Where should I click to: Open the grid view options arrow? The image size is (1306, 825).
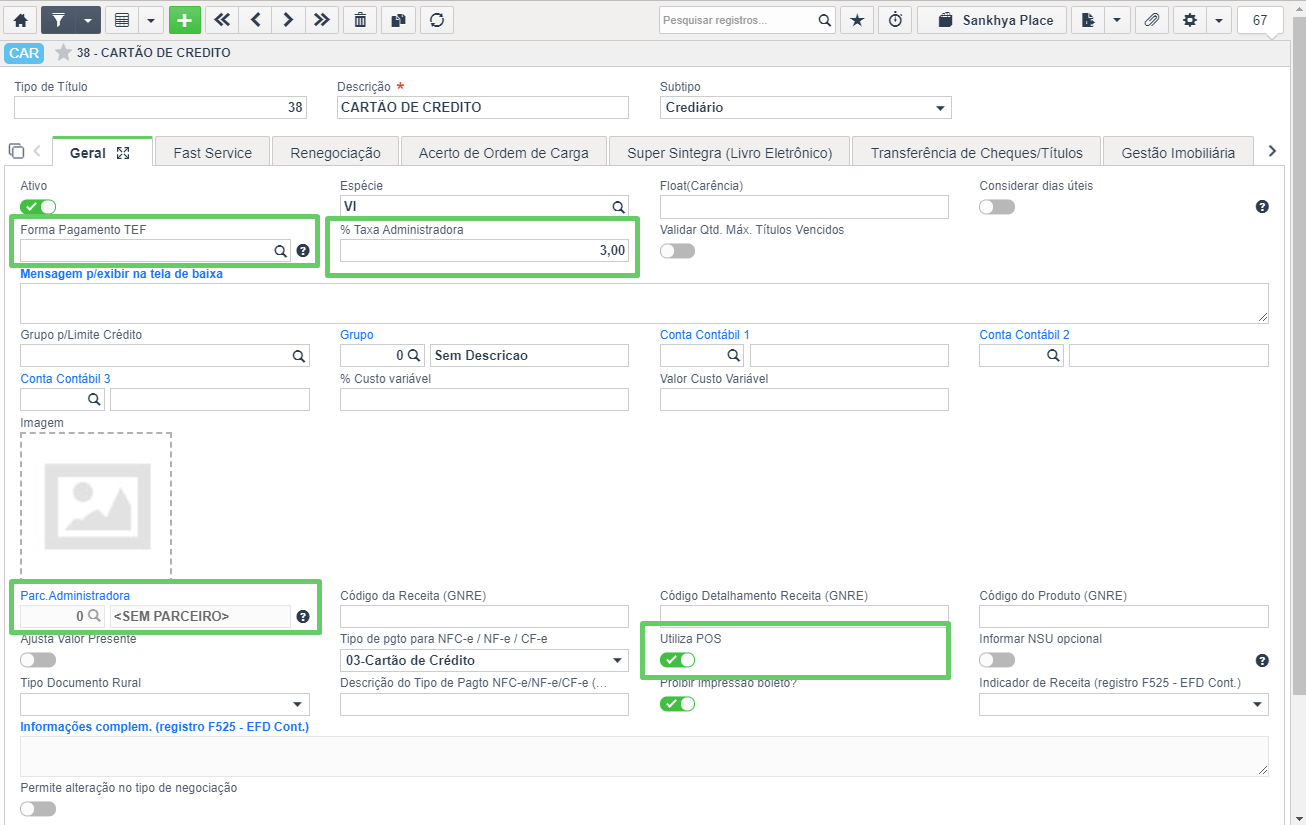coord(151,20)
